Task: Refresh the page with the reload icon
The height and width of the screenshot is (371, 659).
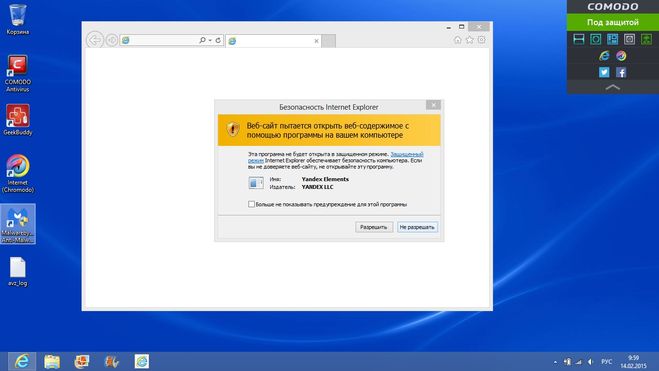Action: click(x=218, y=40)
